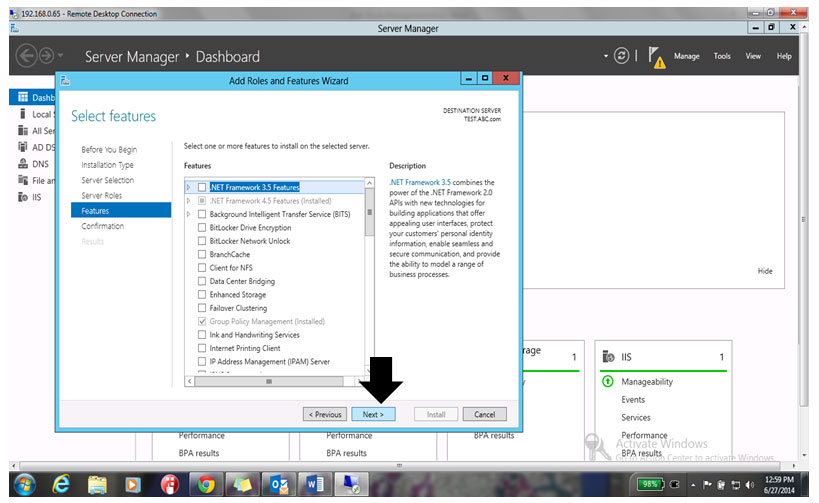The image size is (819, 503).
Task: Check the .NET Framework 3.5 Features checkbox
Action: click(202, 187)
